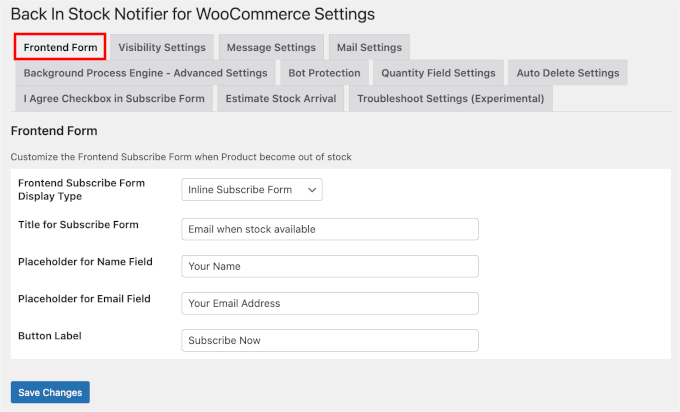This screenshot has height=412, width=680.
Task: Click the 'Frontend Form' section heading
Action: (54, 131)
